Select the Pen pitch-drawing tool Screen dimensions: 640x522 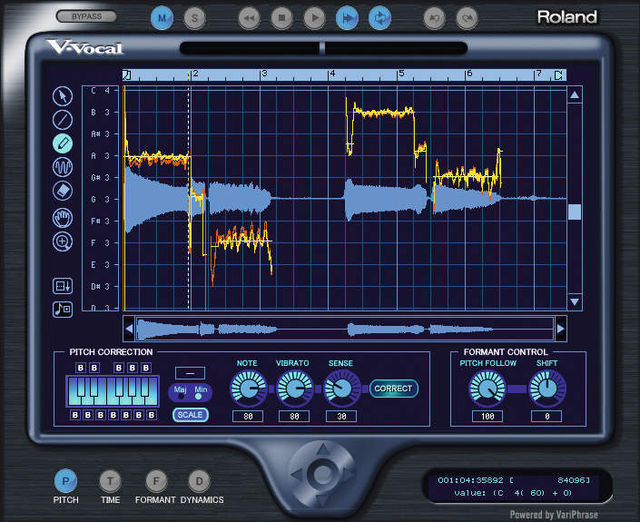pyautogui.click(x=63, y=144)
